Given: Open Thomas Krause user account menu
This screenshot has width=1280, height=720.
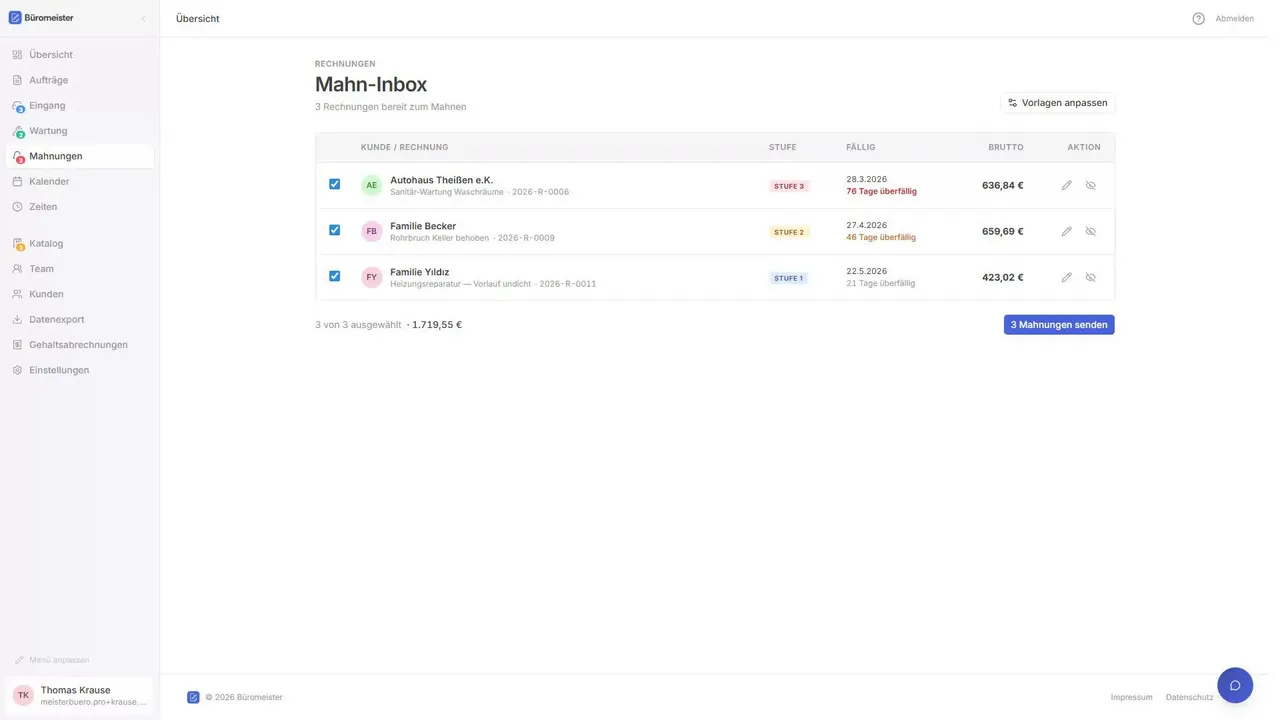Looking at the screenshot, I should pos(79,695).
